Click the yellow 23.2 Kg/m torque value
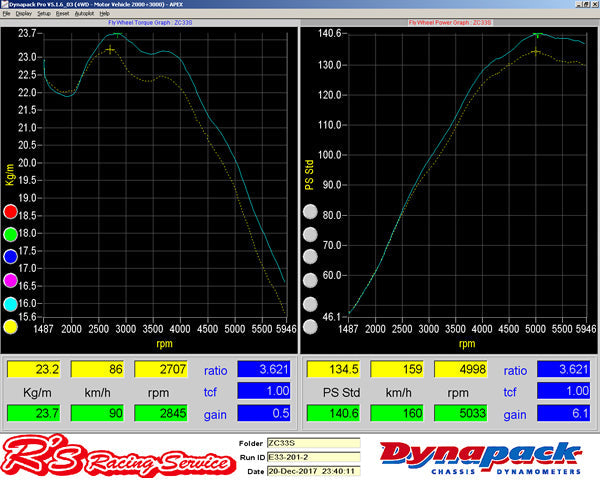This screenshot has width=600, height=480. (x=33, y=369)
